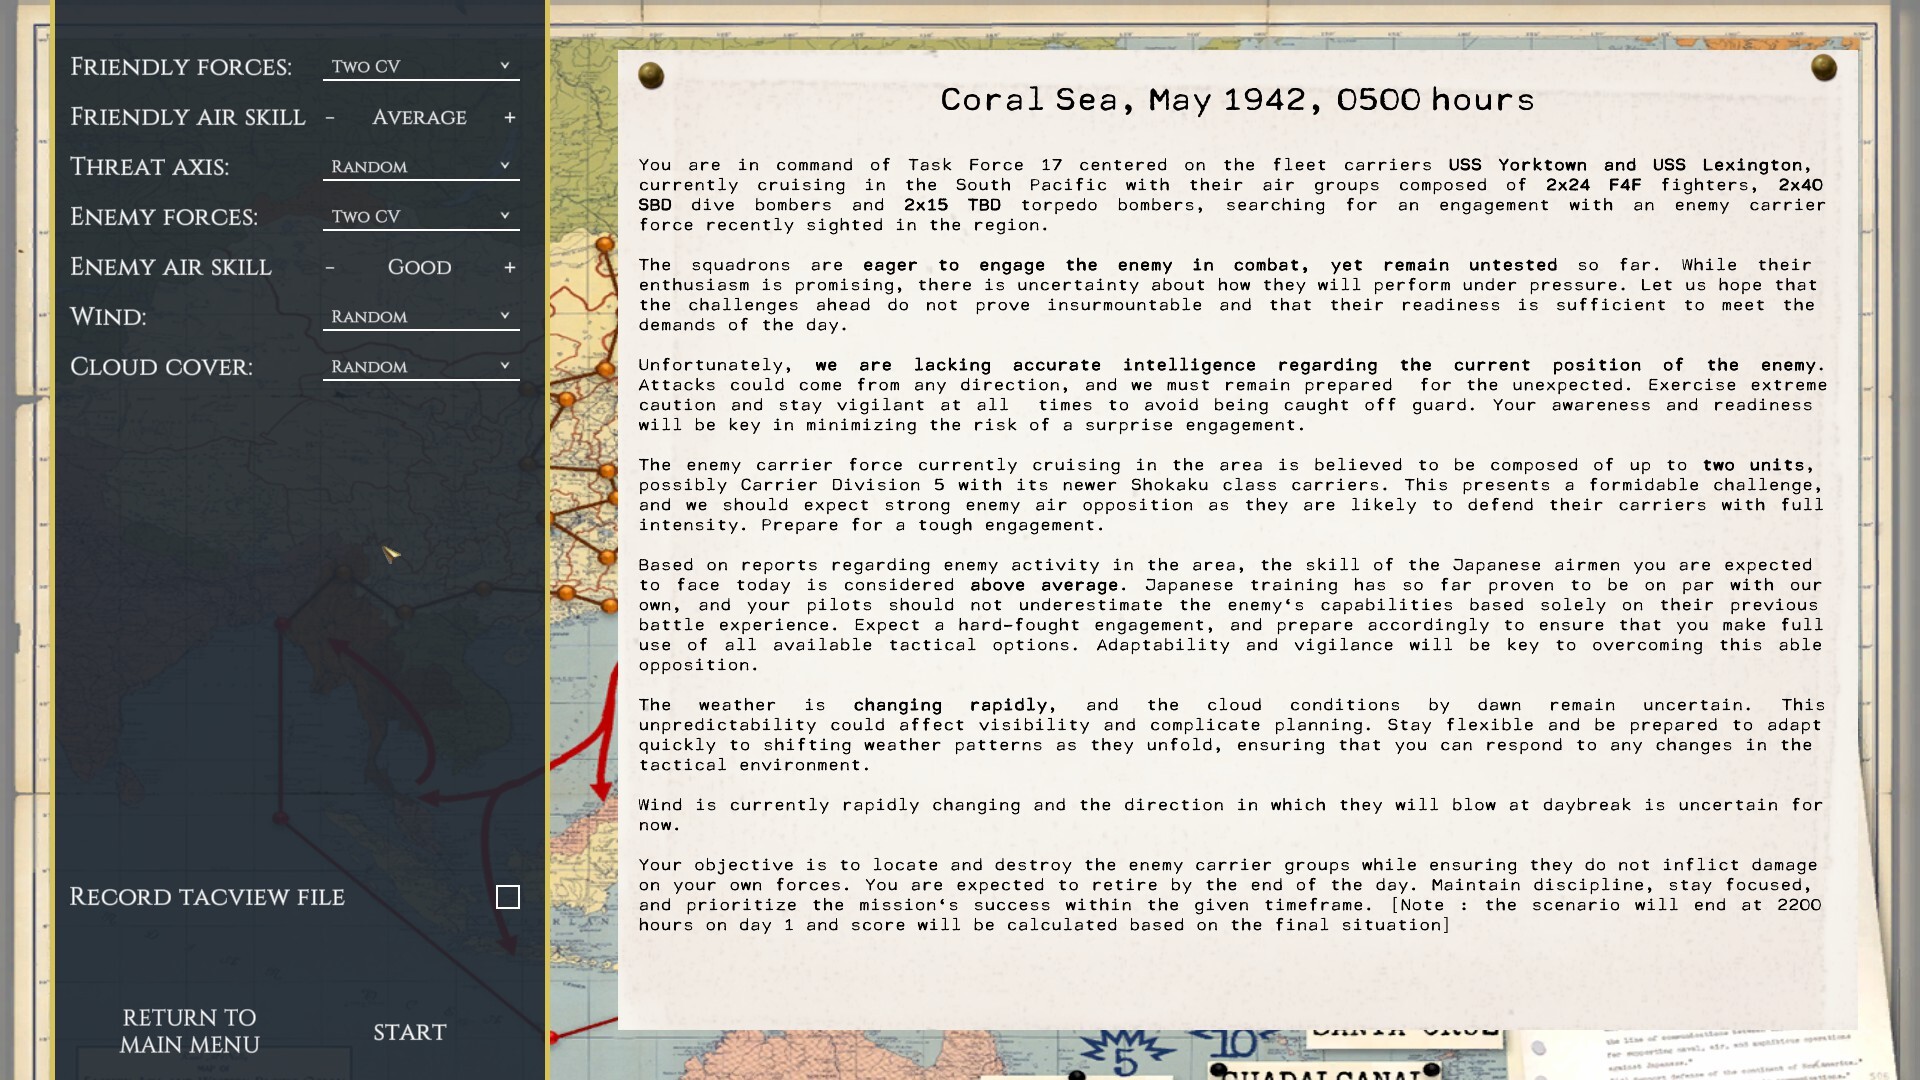The height and width of the screenshot is (1080, 1920).
Task: Open the Enemy Forces dropdown
Action: pos(421,217)
